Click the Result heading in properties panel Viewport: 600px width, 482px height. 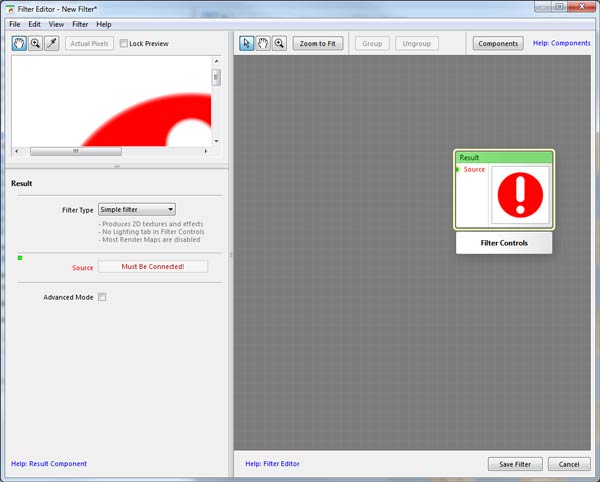[x=21, y=184]
